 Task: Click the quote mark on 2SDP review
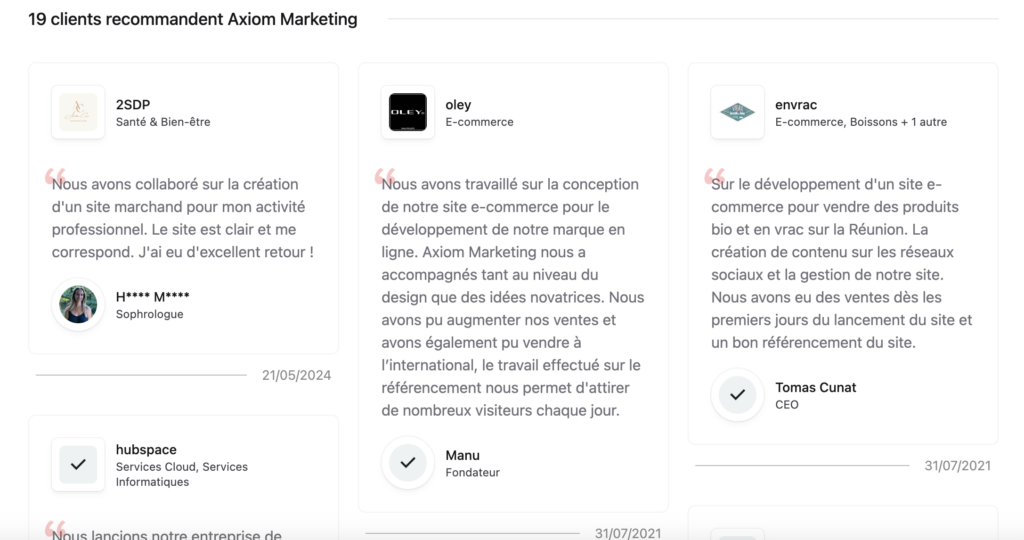pos(55,176)
